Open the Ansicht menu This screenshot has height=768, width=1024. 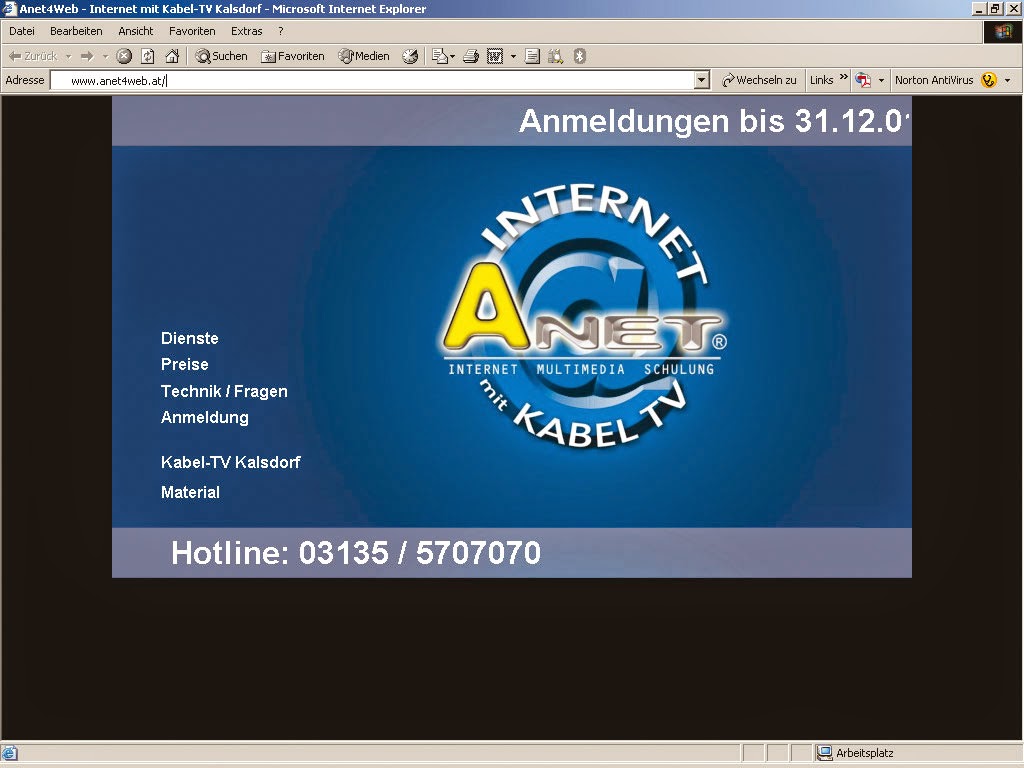pos(136,31)
